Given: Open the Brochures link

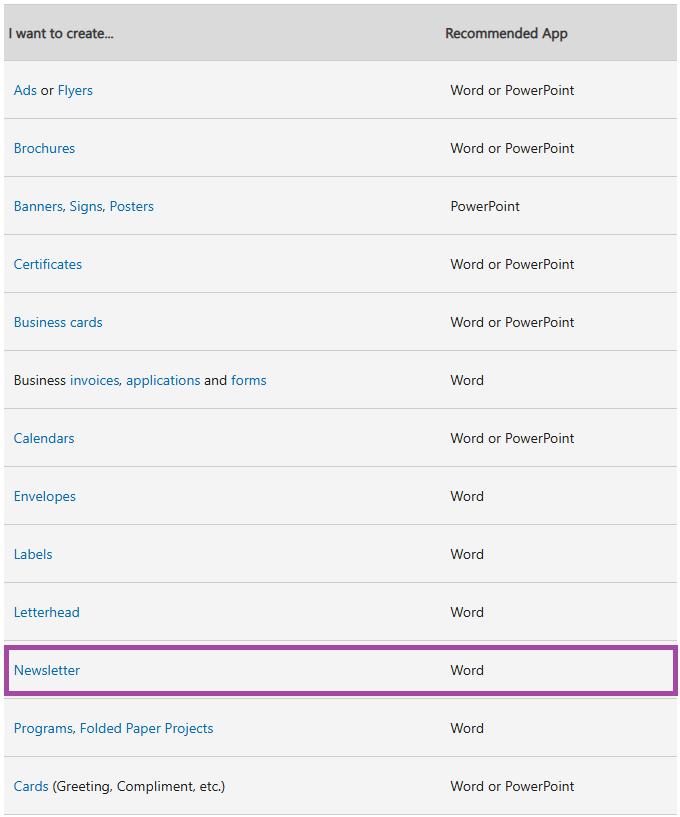Looking at the screenshot, I should (x=44, y=148).
